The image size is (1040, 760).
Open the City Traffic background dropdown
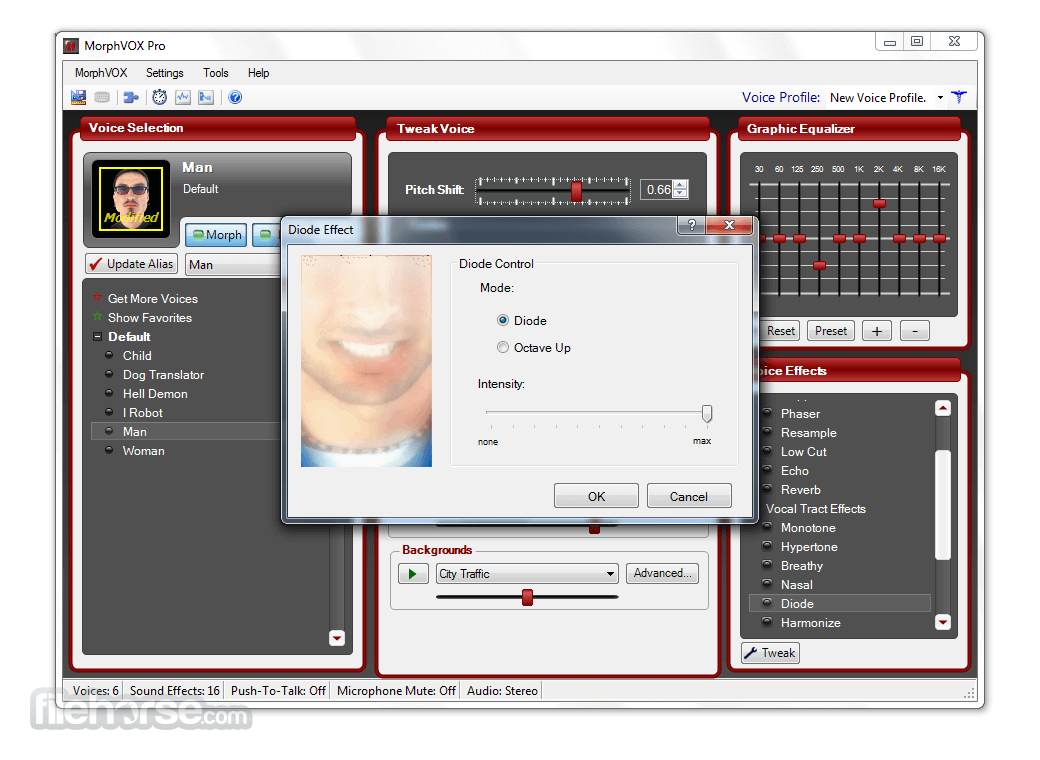tap(610, 574)
